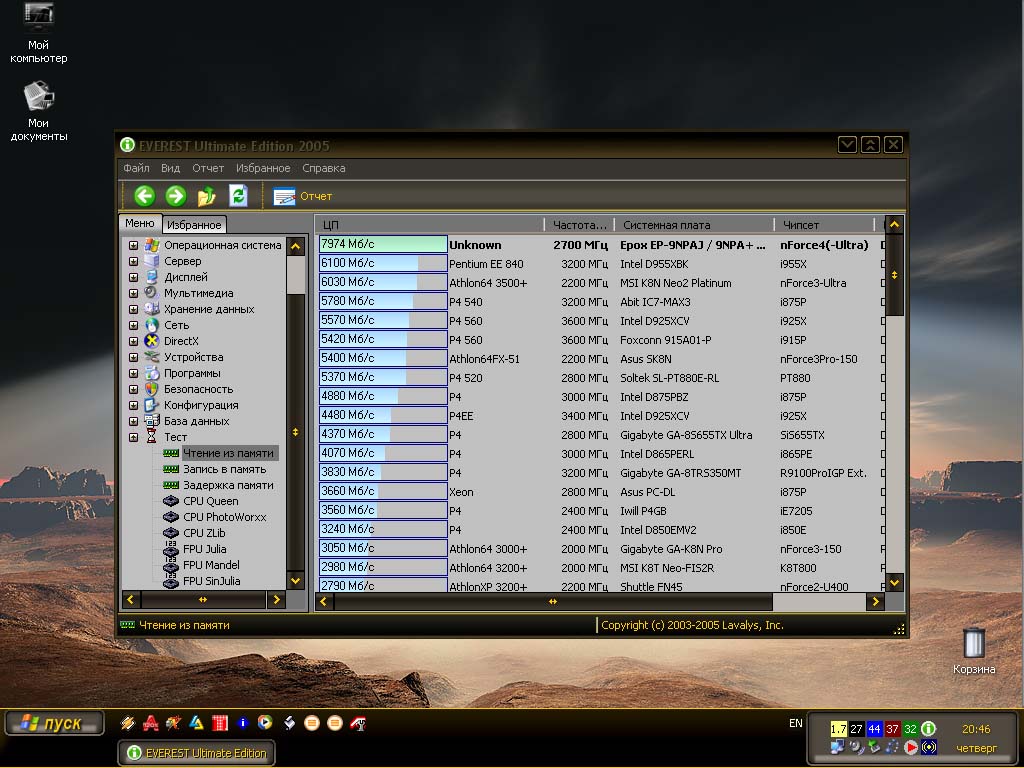Expand the Устройства tree node
Screen dimensions: 1024x768
pos(133,357)
